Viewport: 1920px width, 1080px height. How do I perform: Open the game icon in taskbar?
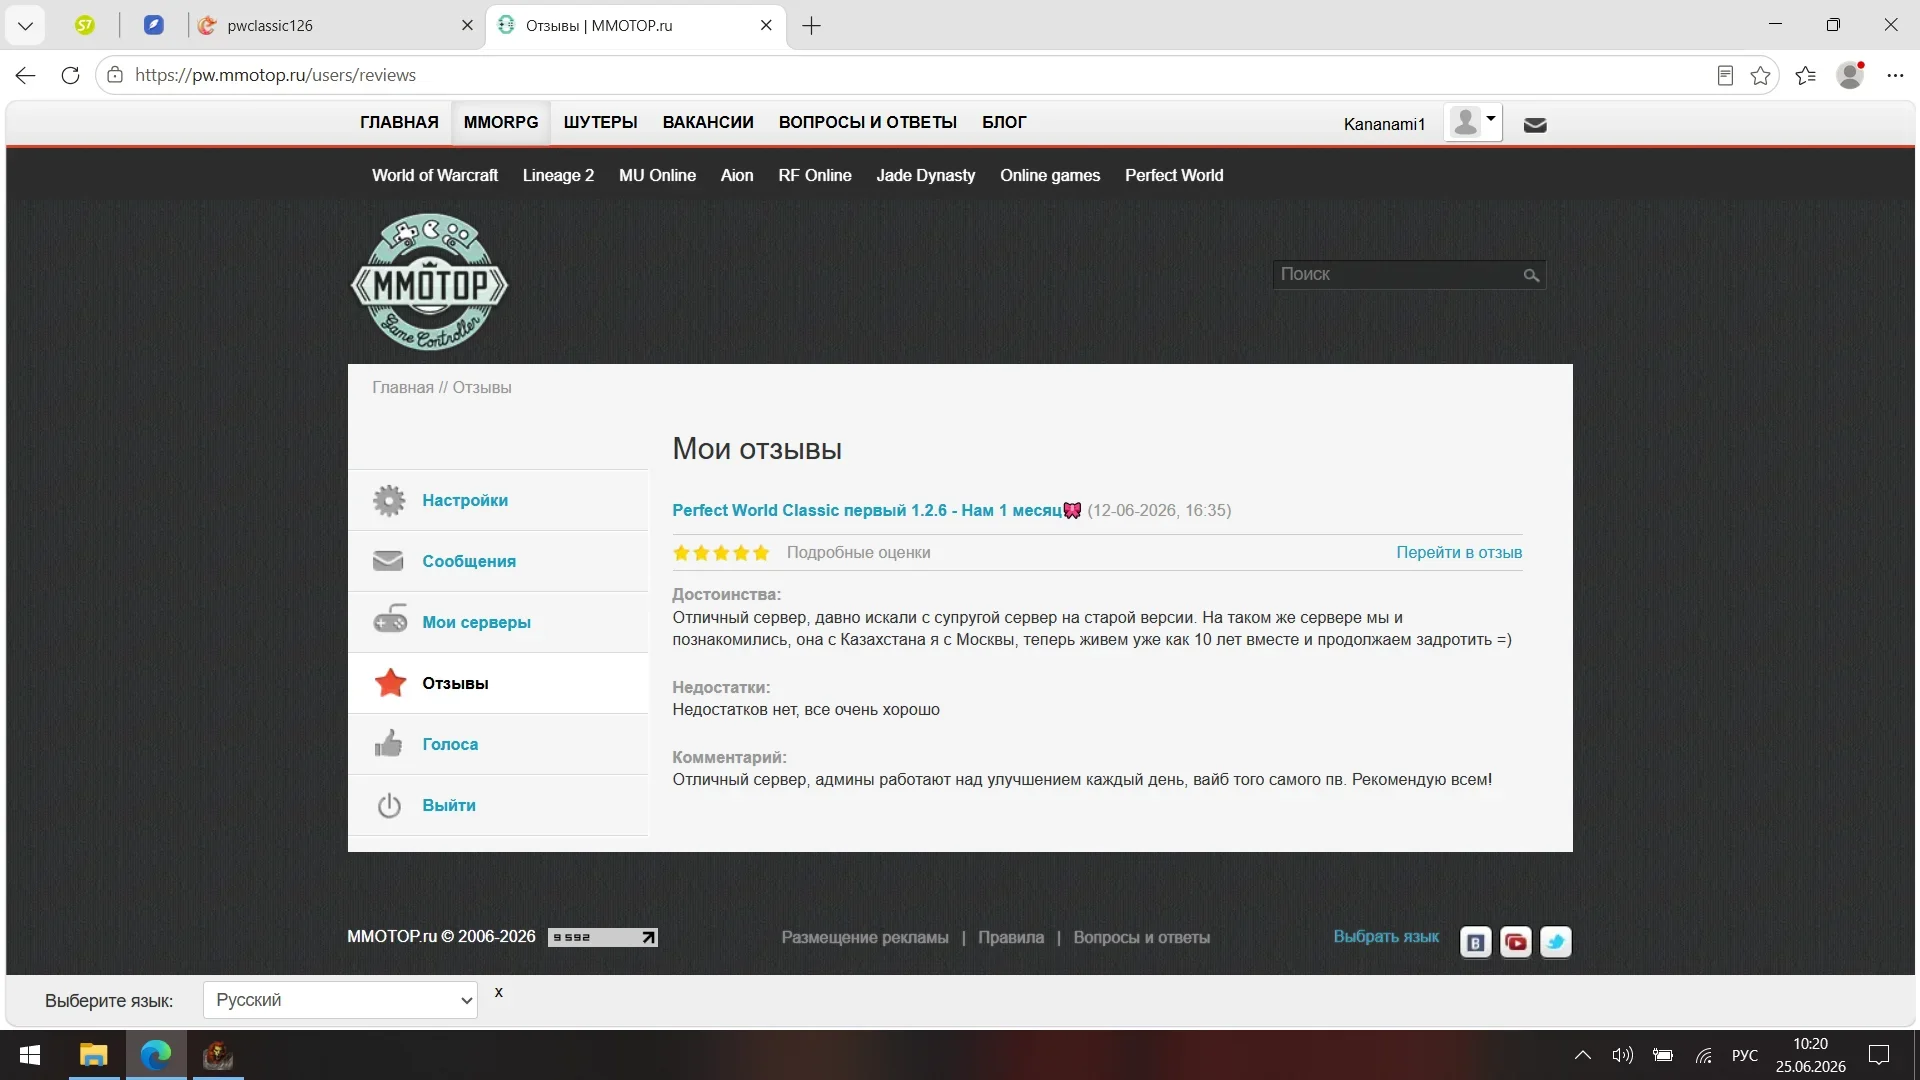pyautogui.click(x=218, y=1055)
